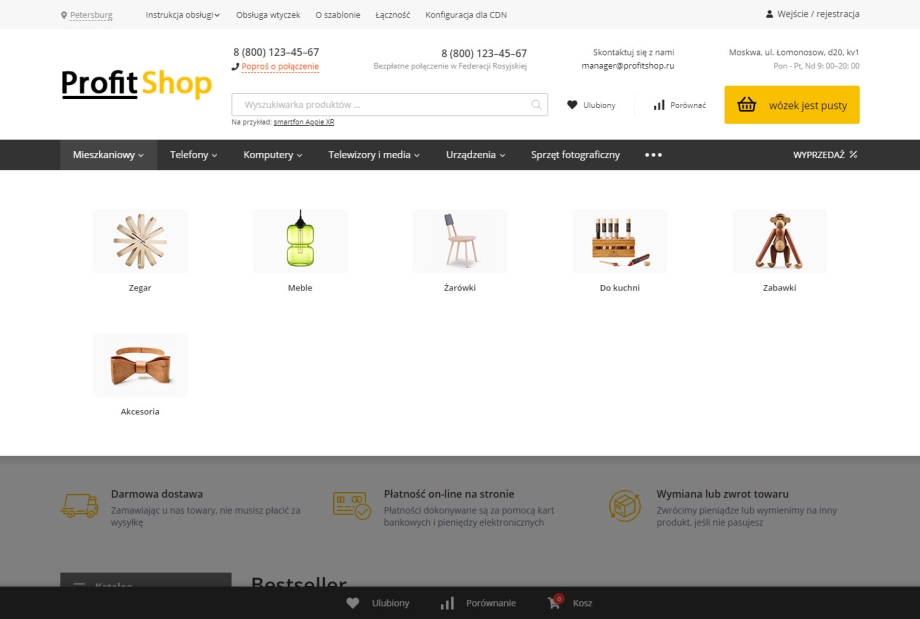
Task: Click bottom bar Ulubiony heart icon
Action: (x=353, y=603)
